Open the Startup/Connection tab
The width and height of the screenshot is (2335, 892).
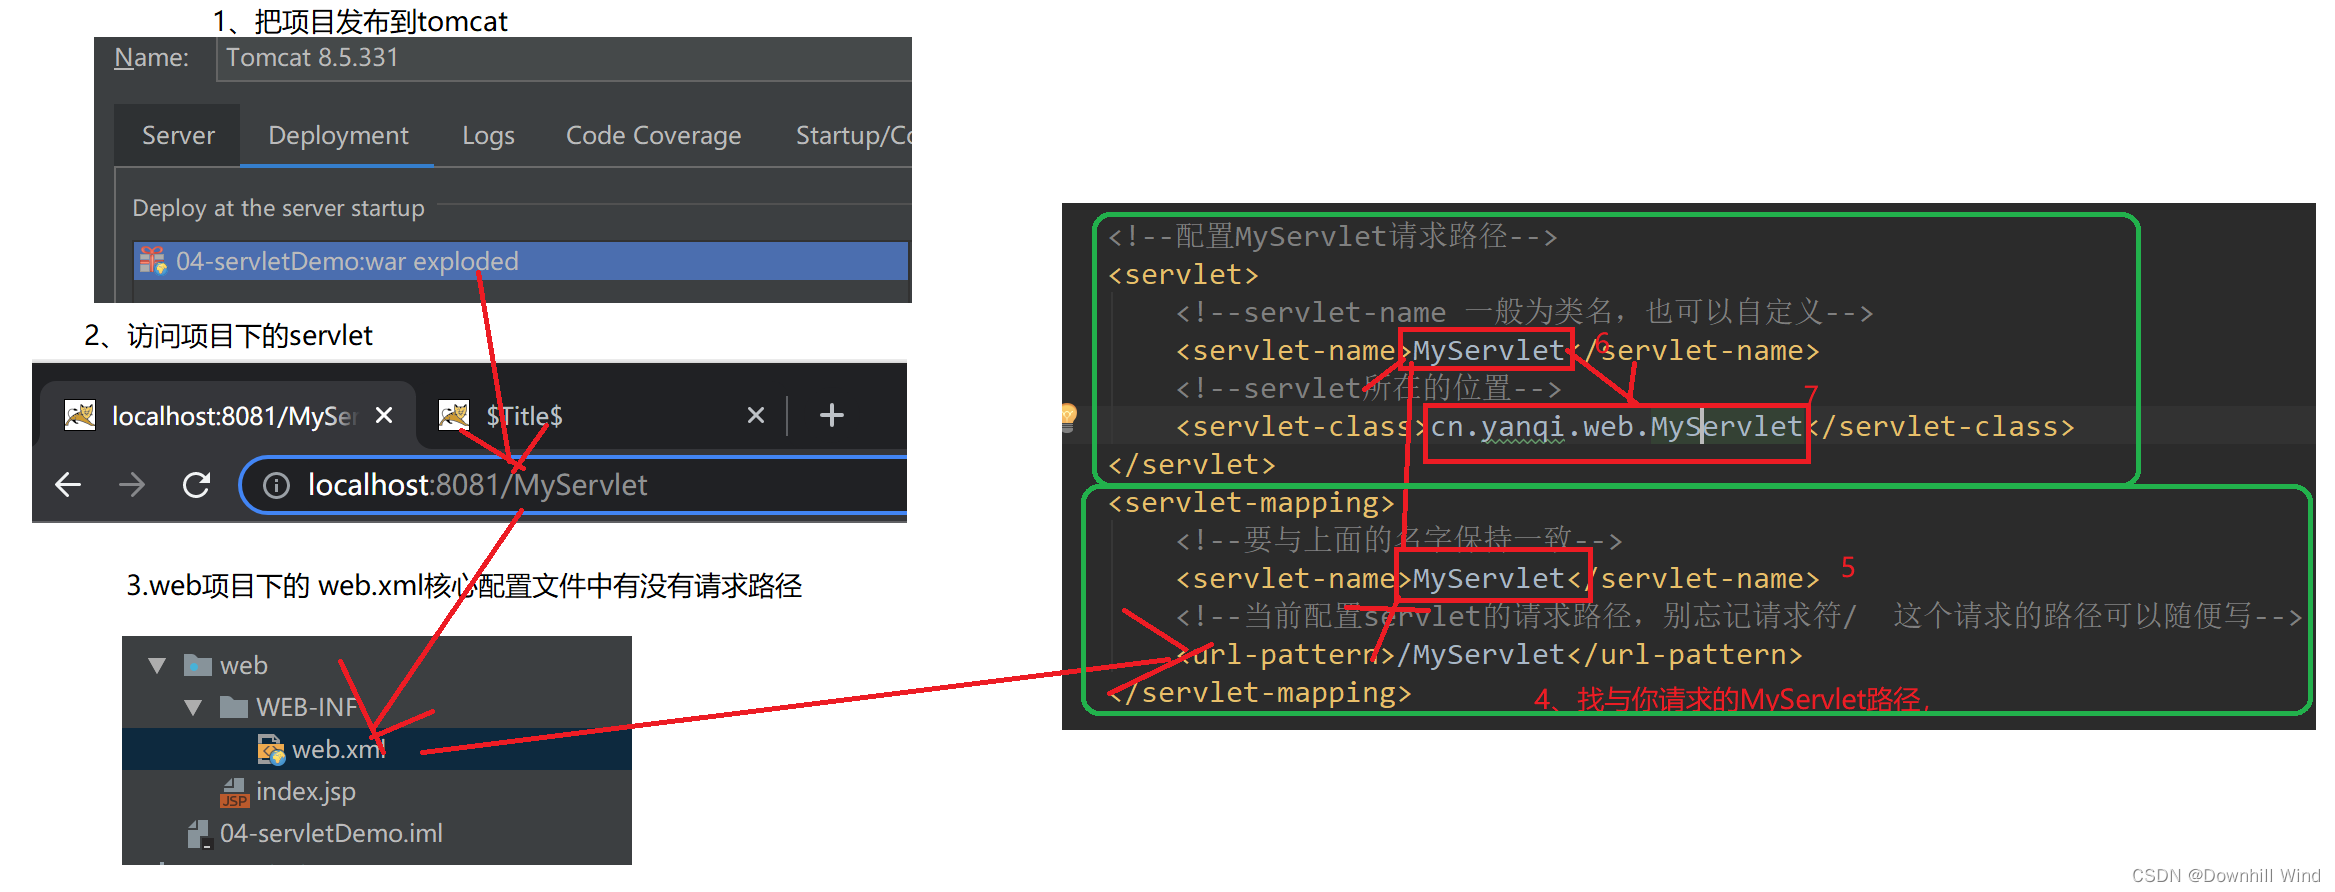(853, 135)
